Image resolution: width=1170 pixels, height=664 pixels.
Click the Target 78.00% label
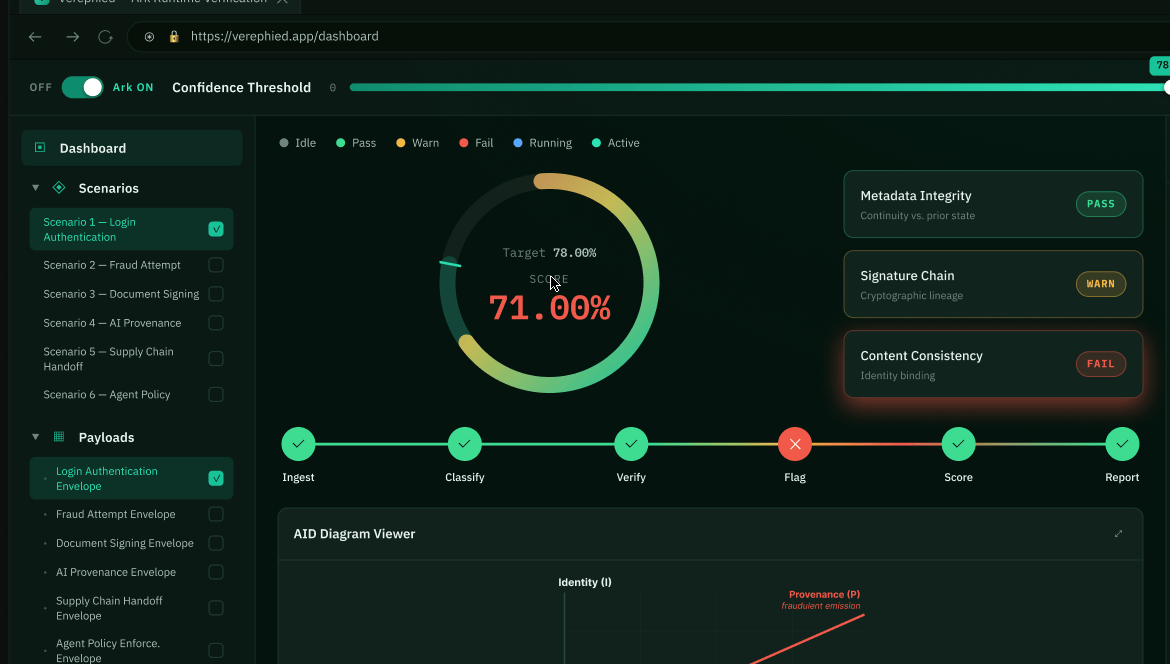coord(549,253)
